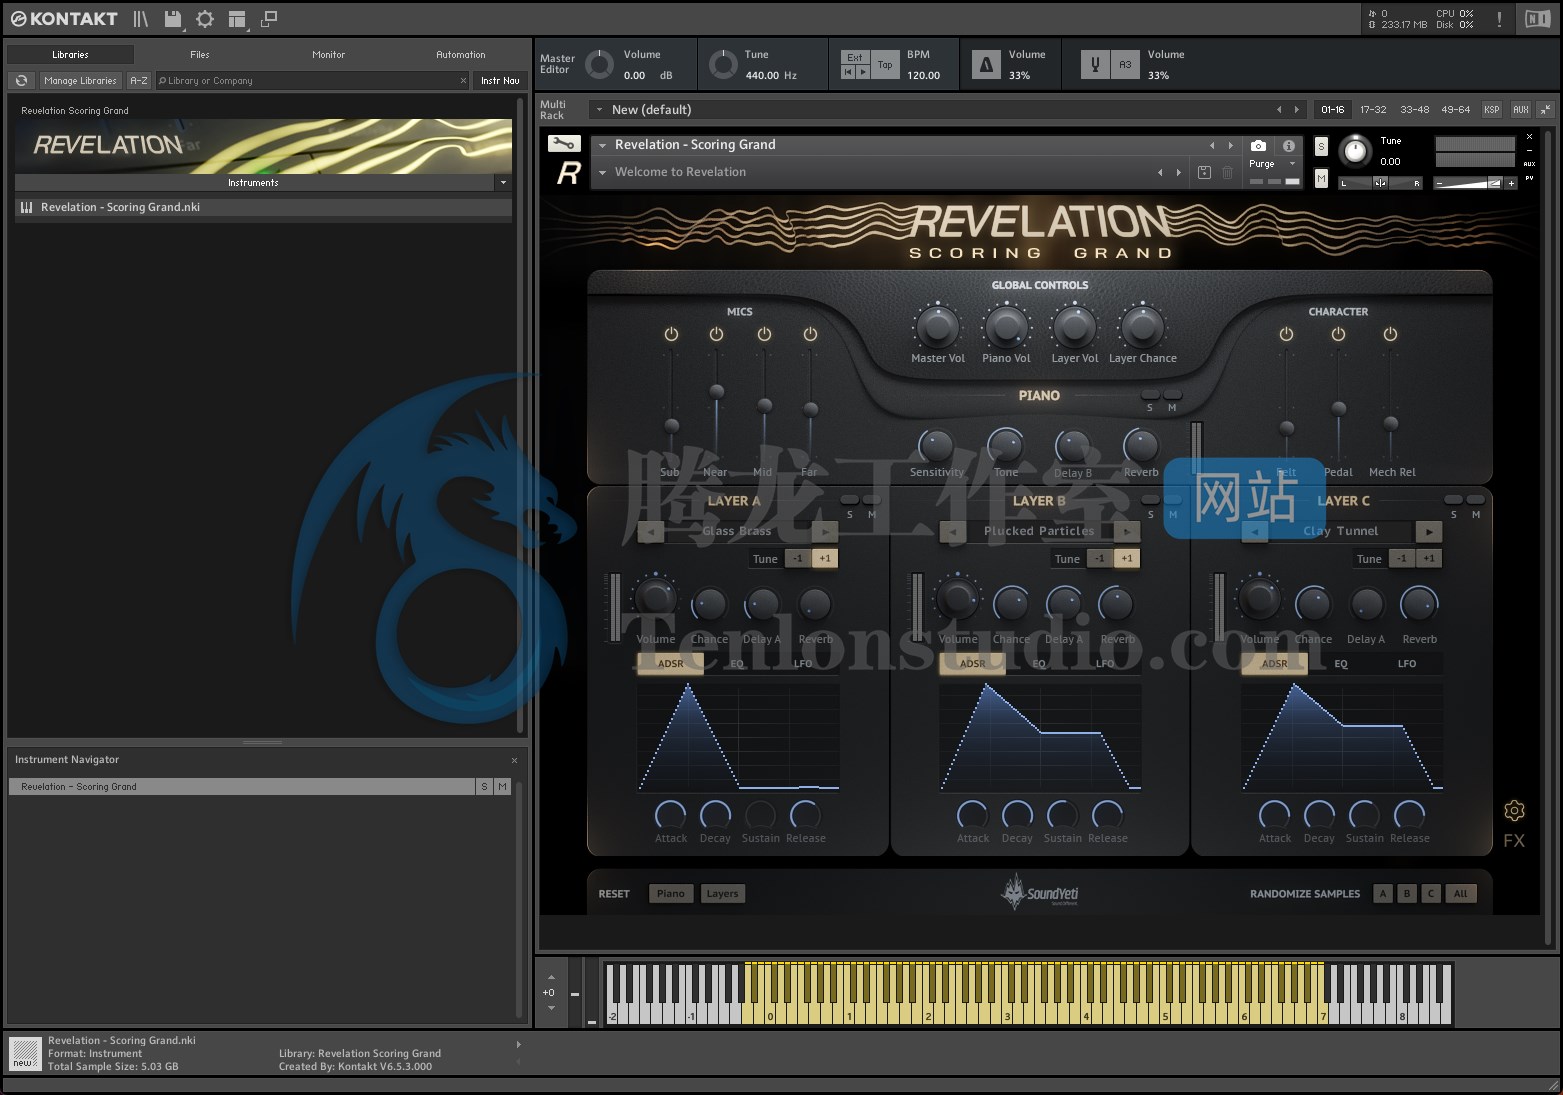1563x1095 pixels.
Task: Solo the instrument with S button in header
Action: [x=1321, y=146]
